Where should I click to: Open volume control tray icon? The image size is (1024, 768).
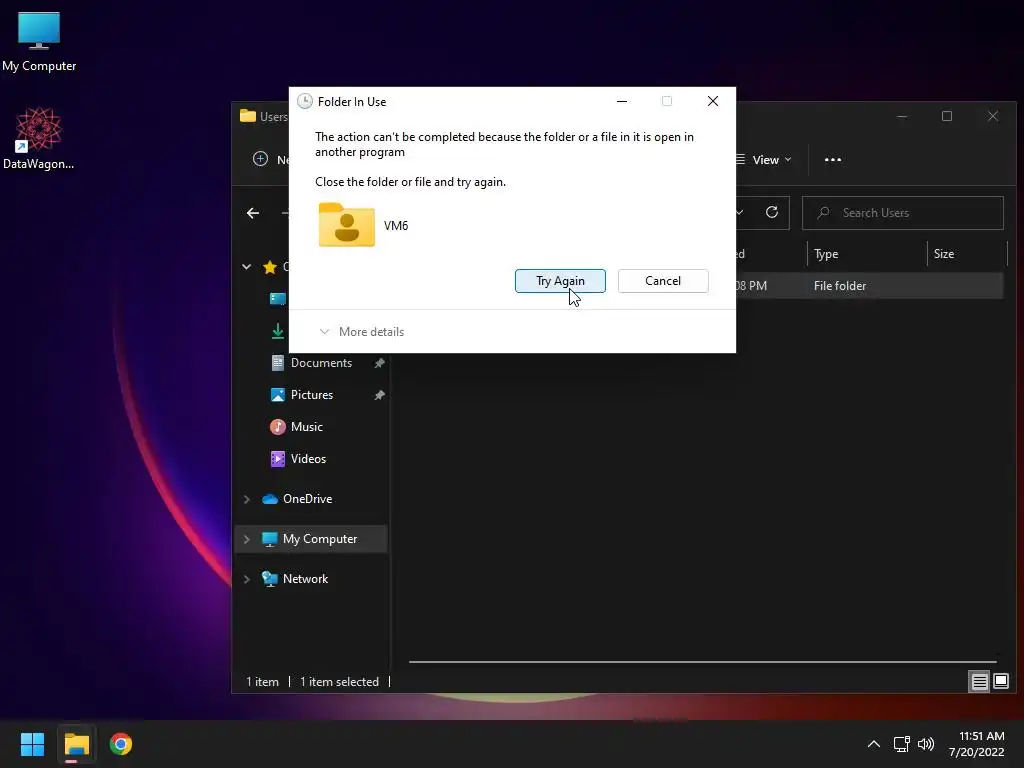click(925, 744)
